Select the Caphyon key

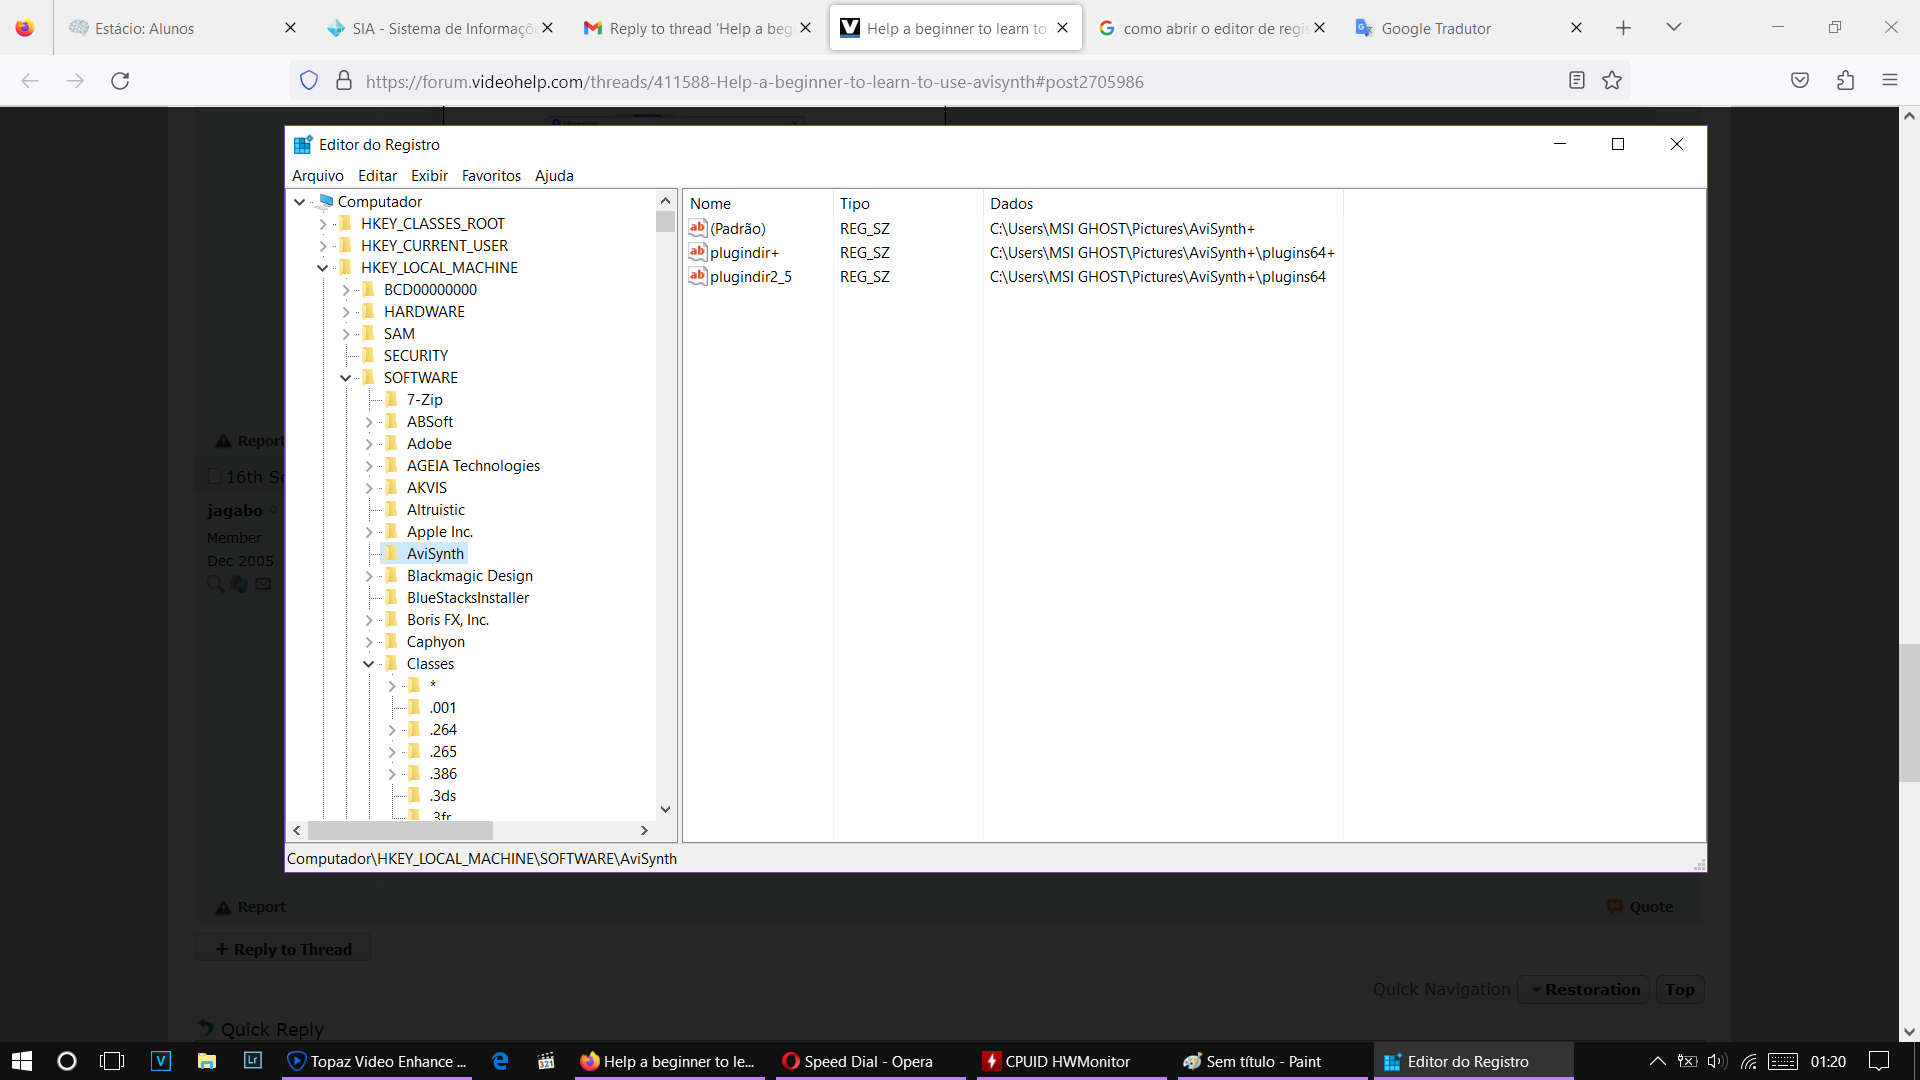coord(435,642)
